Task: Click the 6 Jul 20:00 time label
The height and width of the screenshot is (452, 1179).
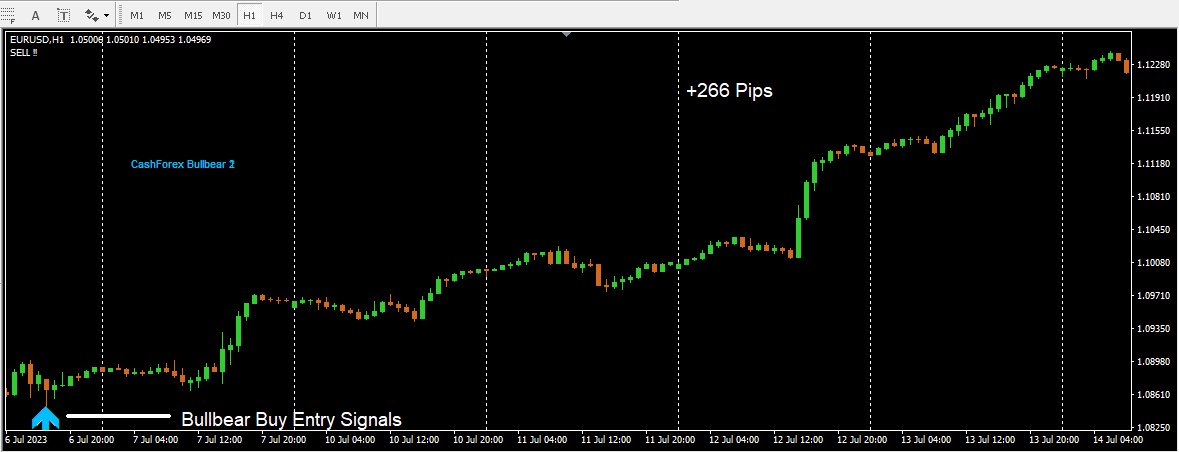Action: (92, 440)
